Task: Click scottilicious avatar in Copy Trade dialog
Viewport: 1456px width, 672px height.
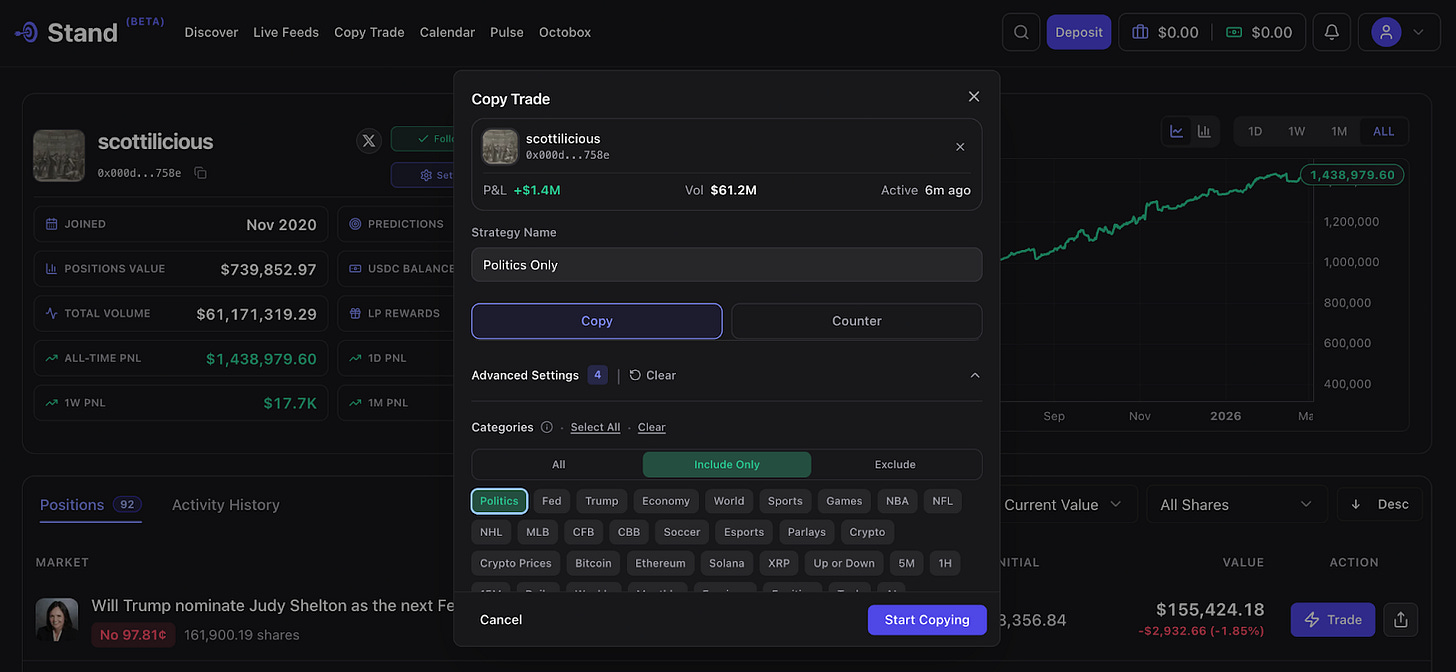Action: 500,146
